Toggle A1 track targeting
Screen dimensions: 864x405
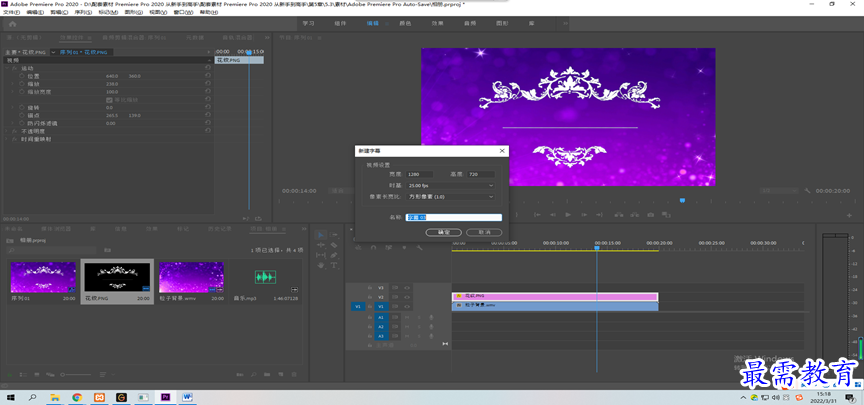381,317
